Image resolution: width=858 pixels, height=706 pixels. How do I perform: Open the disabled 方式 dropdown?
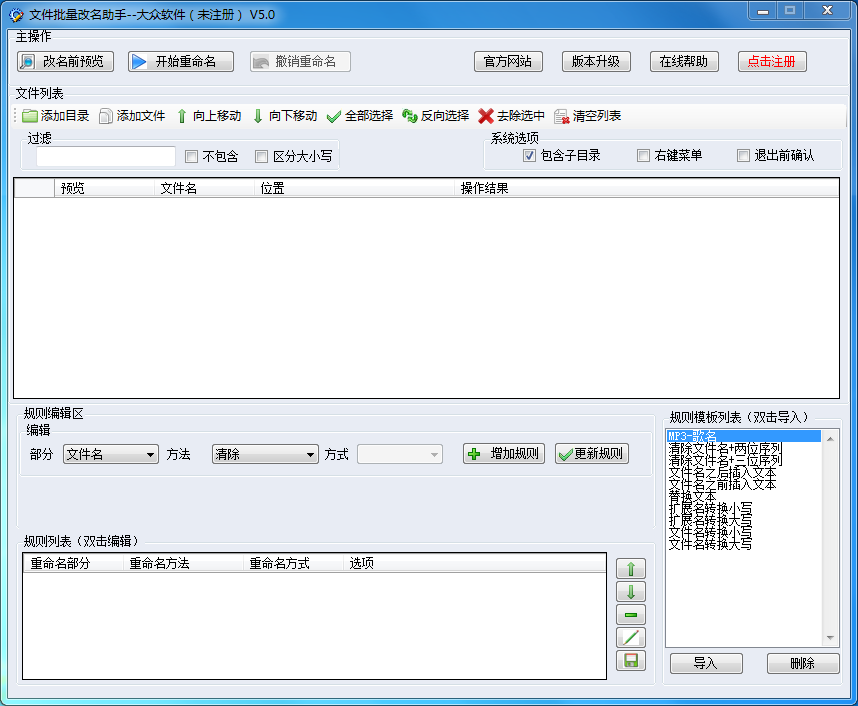(399, 454)
